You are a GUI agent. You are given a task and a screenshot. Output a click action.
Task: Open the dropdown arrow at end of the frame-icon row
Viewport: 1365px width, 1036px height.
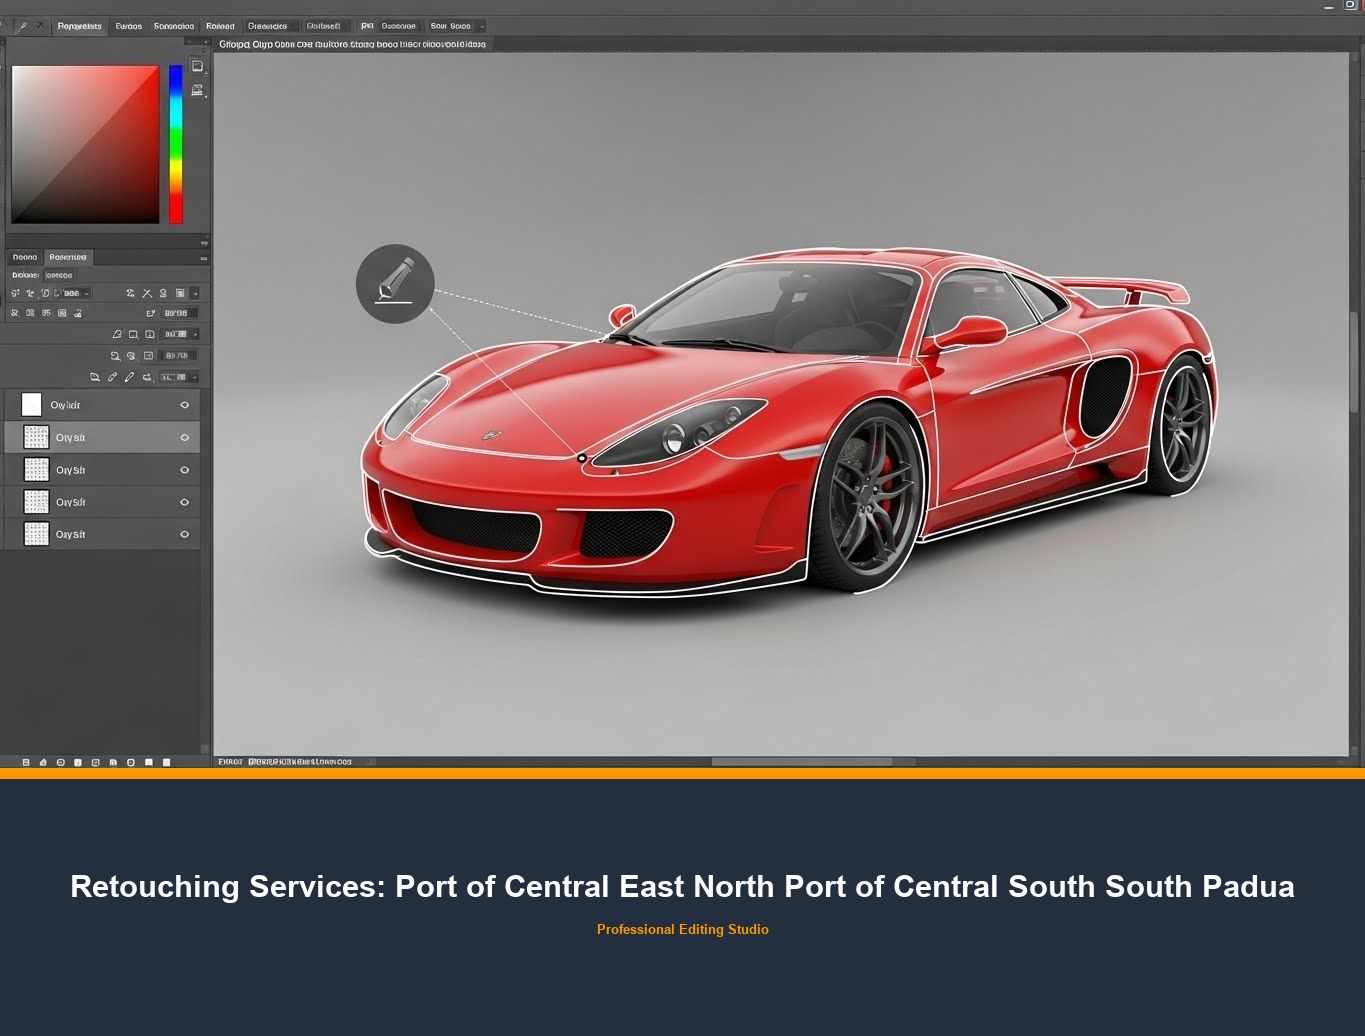pos(195,293)
